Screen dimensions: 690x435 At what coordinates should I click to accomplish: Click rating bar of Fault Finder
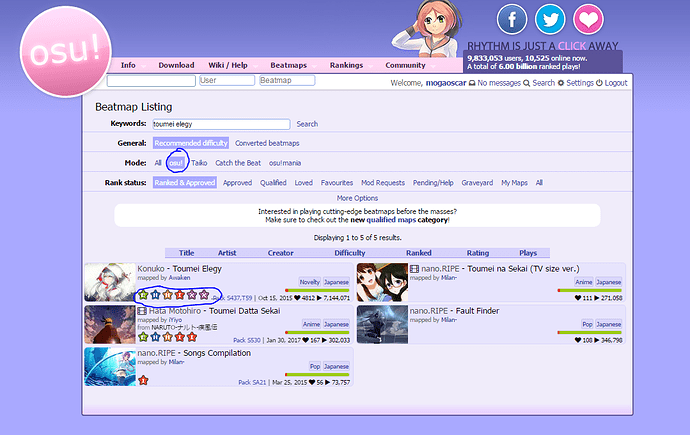coord(590,333)
